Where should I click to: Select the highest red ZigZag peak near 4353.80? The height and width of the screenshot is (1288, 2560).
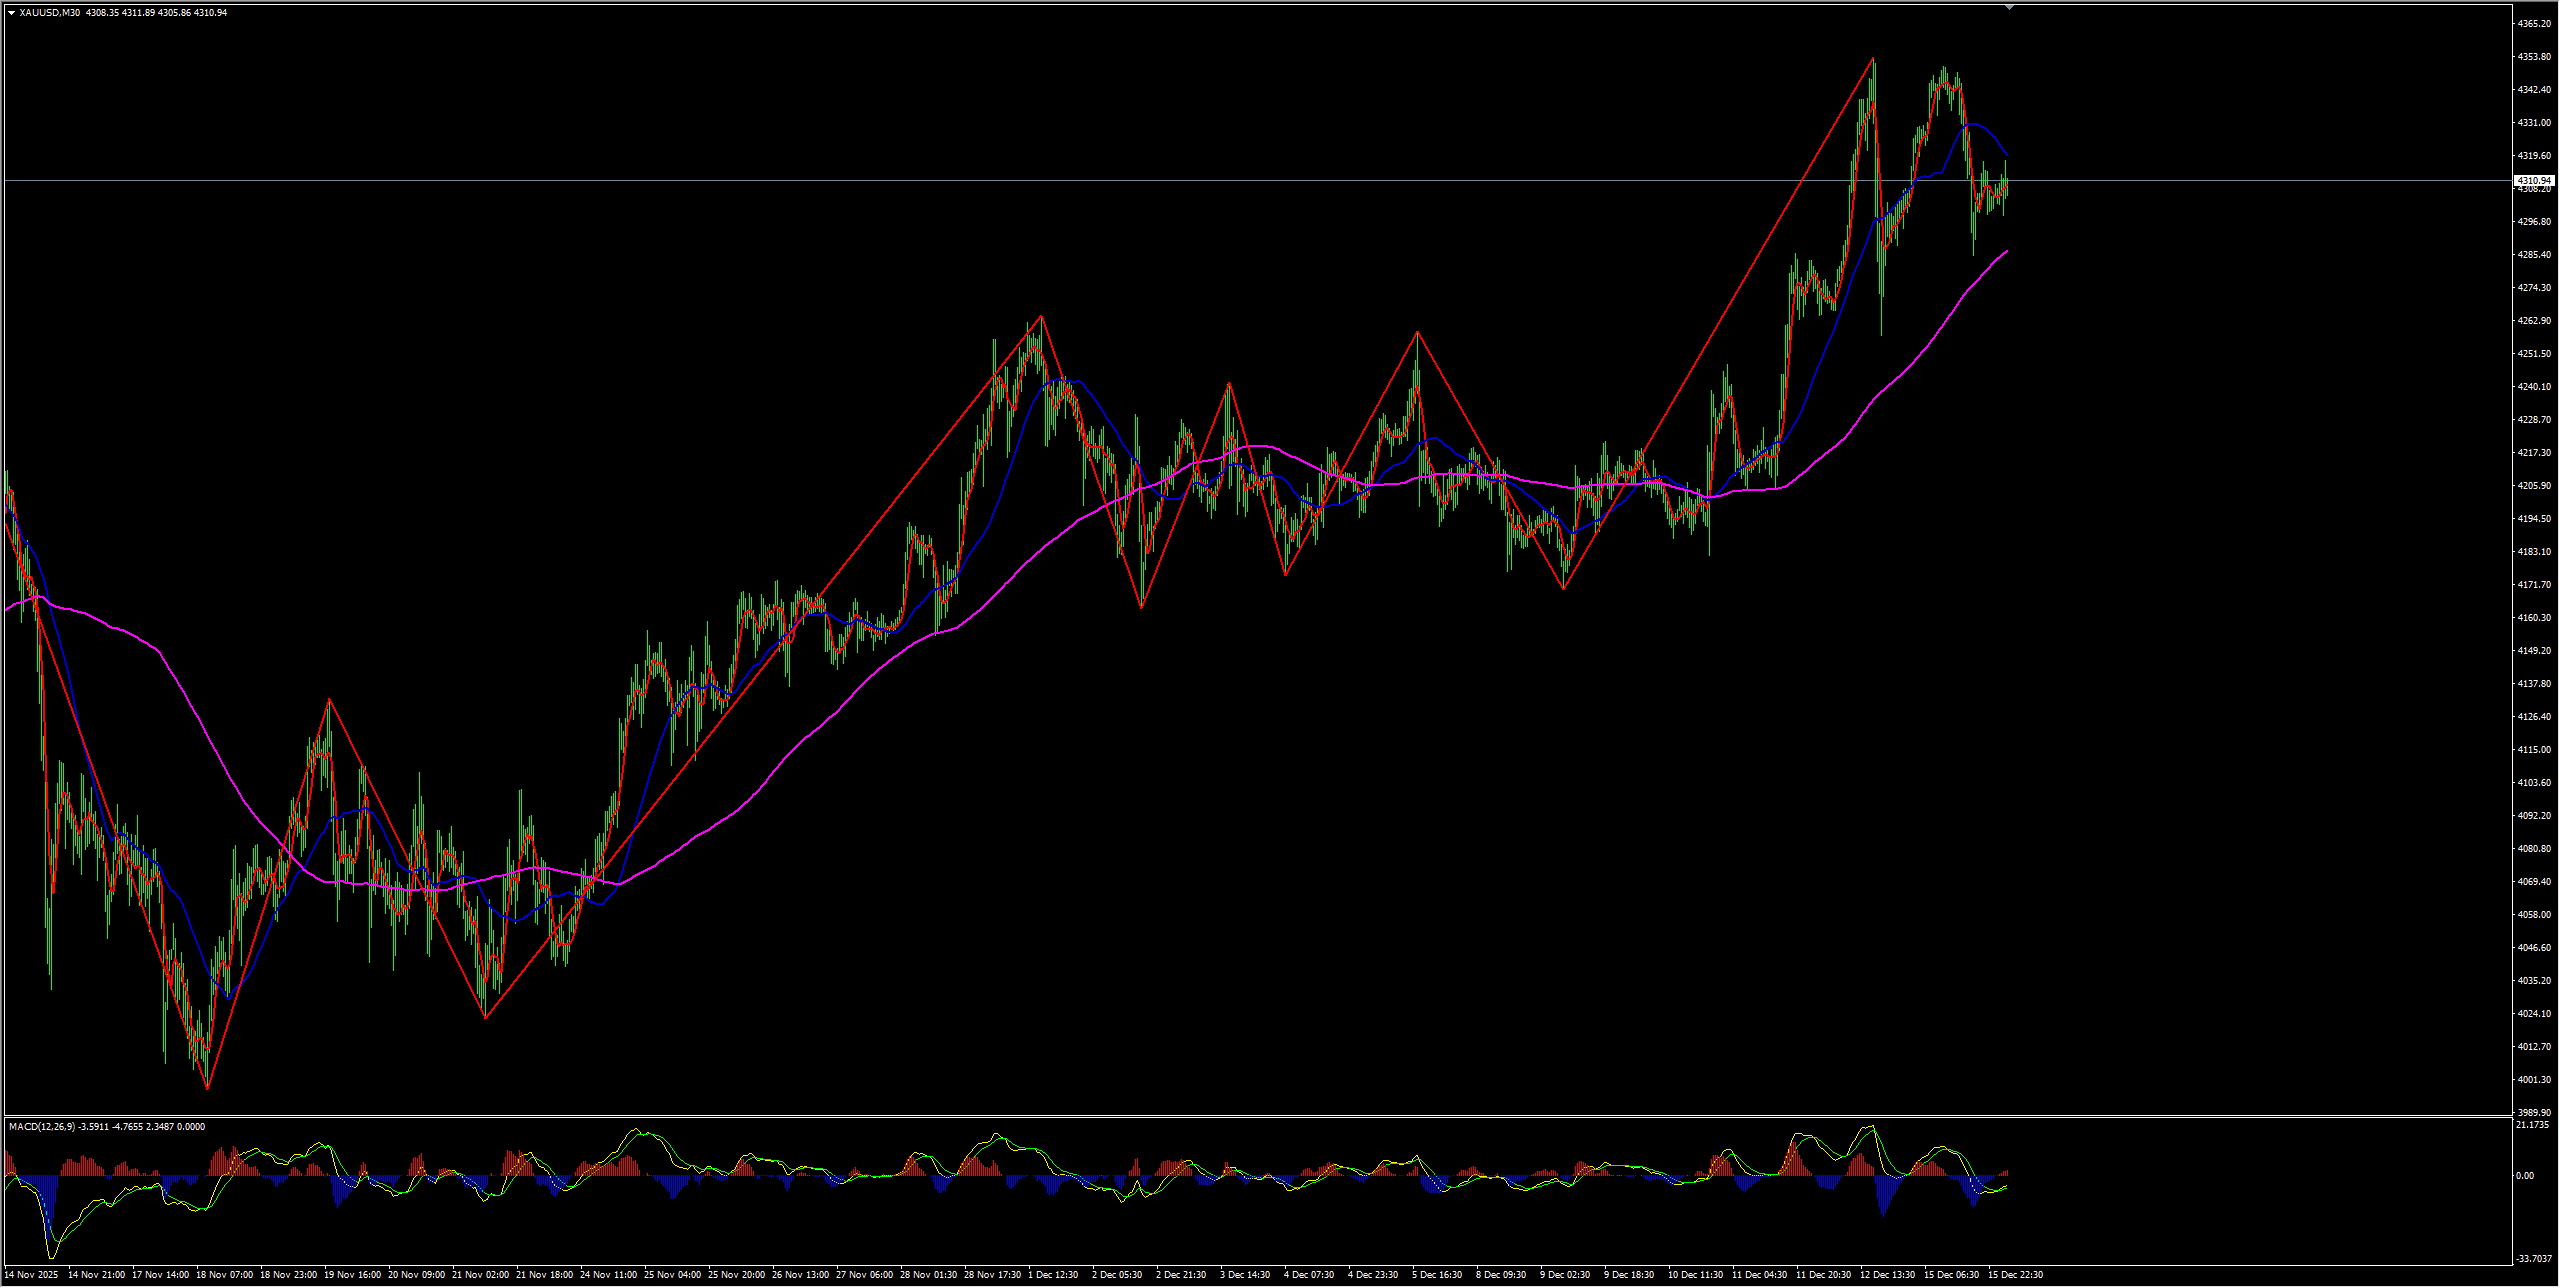pyautogui.click(x=1873, y=58)
